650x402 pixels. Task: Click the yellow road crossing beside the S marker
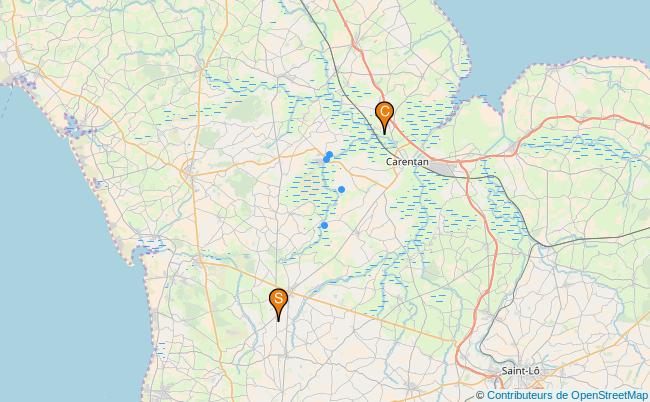292,292
